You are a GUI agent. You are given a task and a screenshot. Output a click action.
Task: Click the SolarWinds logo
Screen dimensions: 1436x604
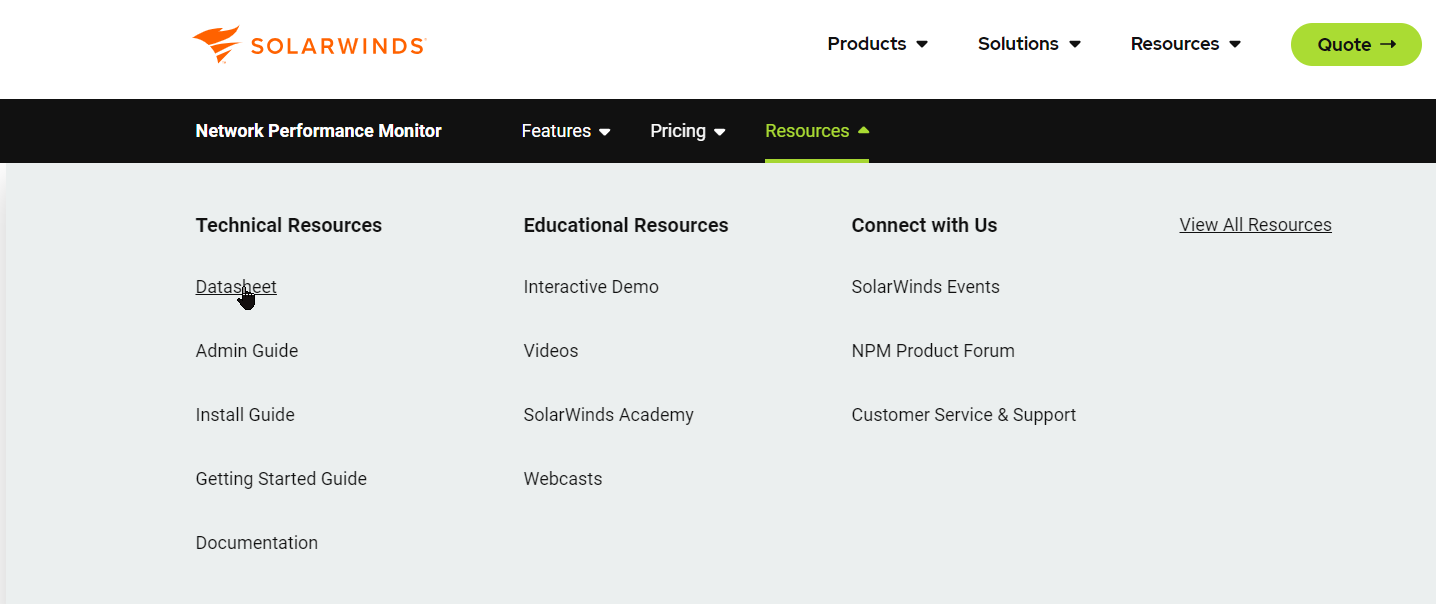click(309, 45)
